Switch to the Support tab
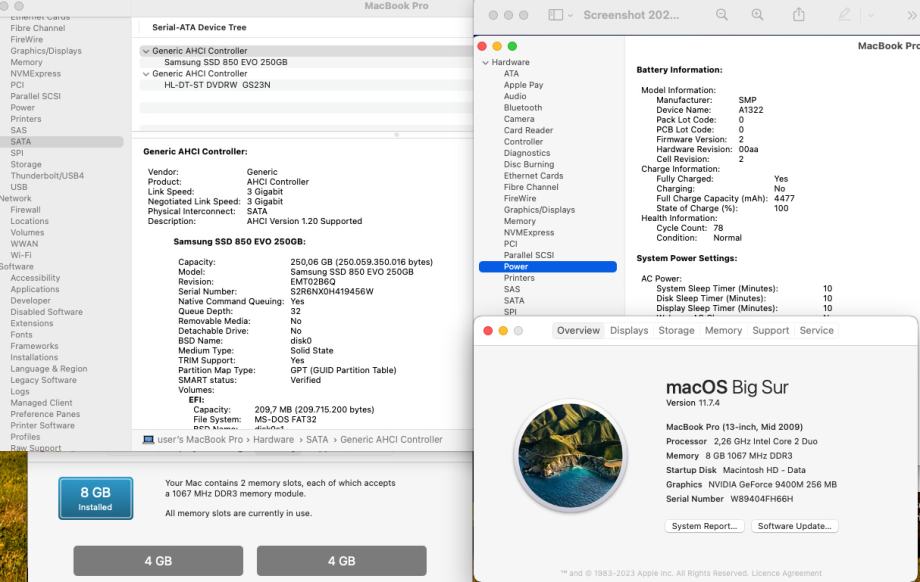Image resolution: width=920 pixels, height=582 pixels. (x=770, y=330)
